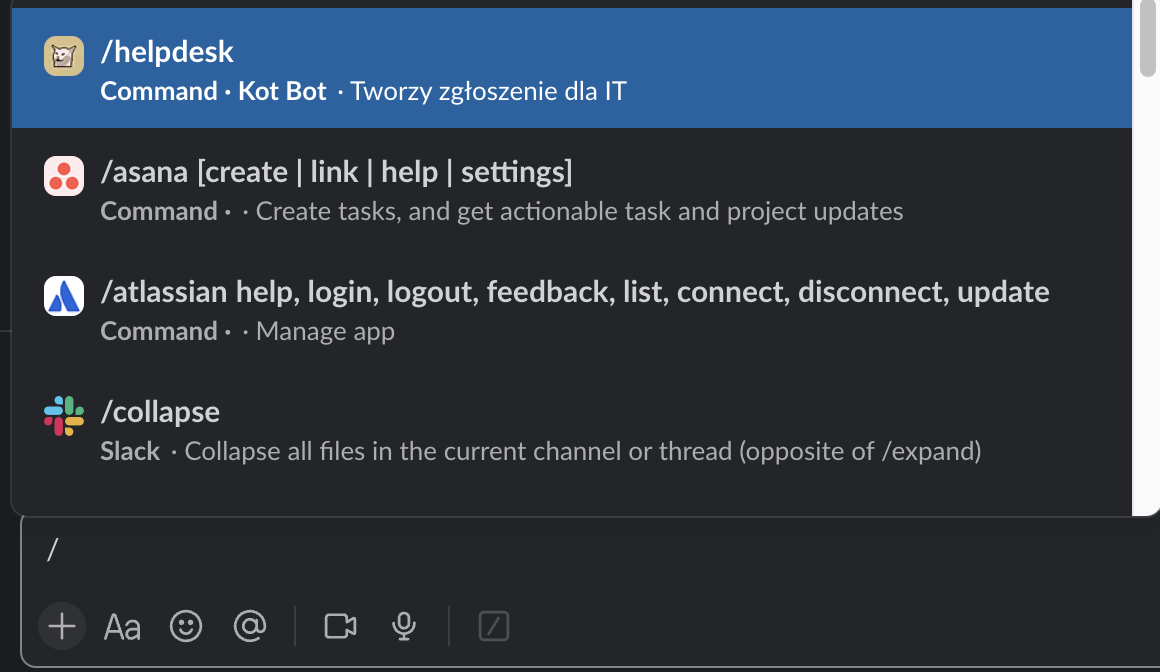Click the Slack multicolor logo icon

(64, 416)
